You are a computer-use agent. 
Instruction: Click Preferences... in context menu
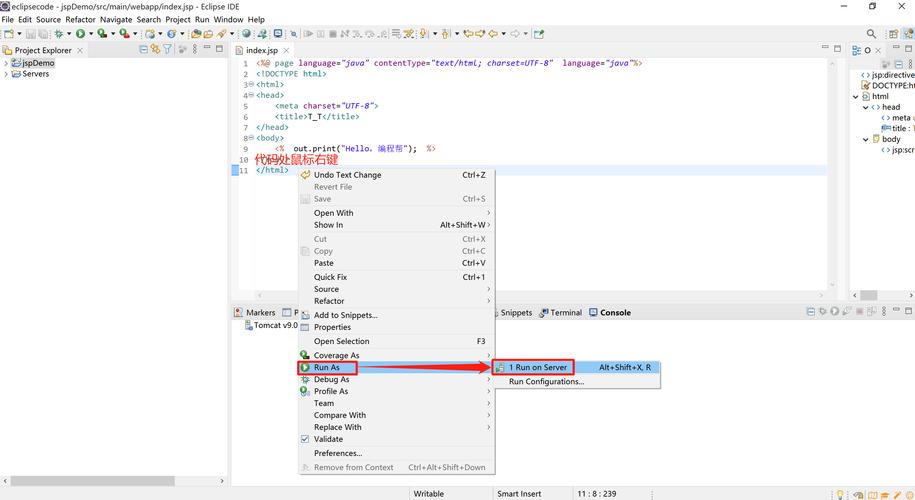(x=396, y=453)
